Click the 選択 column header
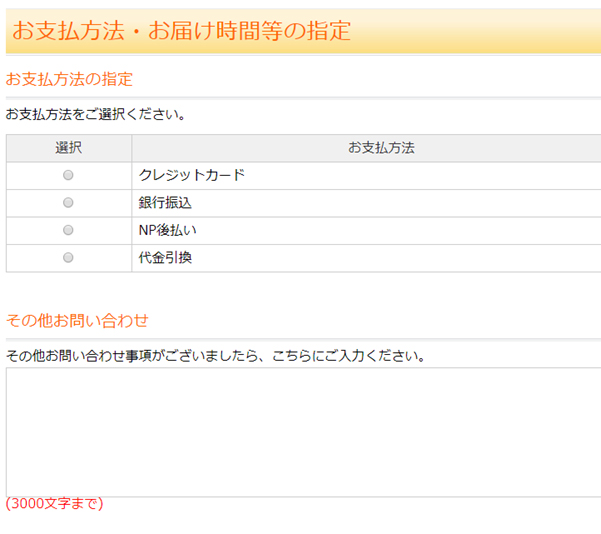601x534 pixels. (x=68, y=148)
